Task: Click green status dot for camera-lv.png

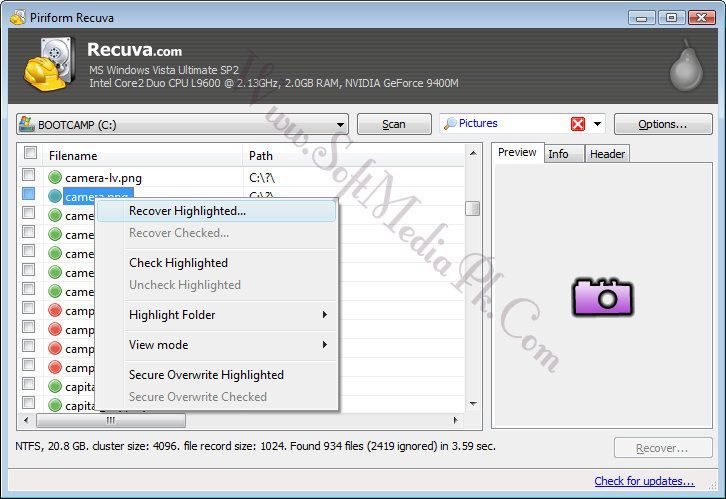Action: click(x=55, y=177)
